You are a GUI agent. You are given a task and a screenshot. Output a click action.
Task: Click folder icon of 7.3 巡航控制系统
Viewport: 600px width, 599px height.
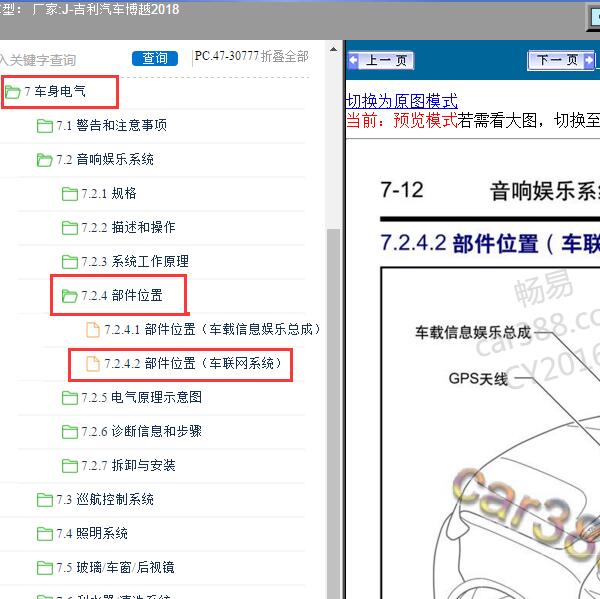(x=44, y=500)
